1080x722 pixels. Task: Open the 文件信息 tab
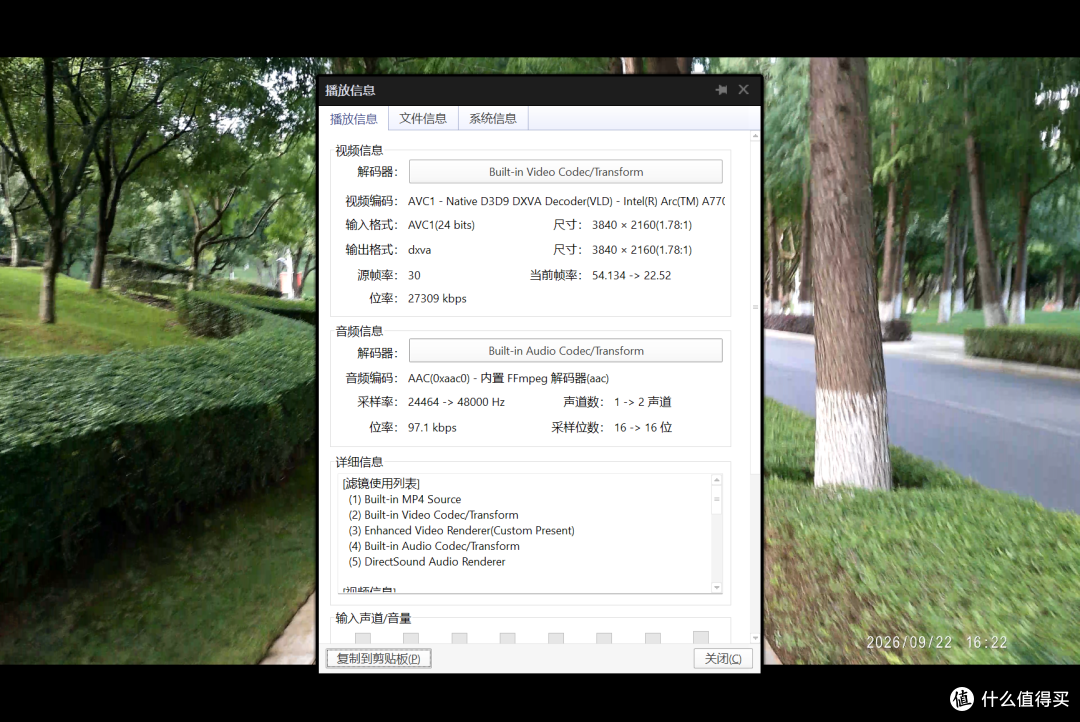(x=423, y=118)
